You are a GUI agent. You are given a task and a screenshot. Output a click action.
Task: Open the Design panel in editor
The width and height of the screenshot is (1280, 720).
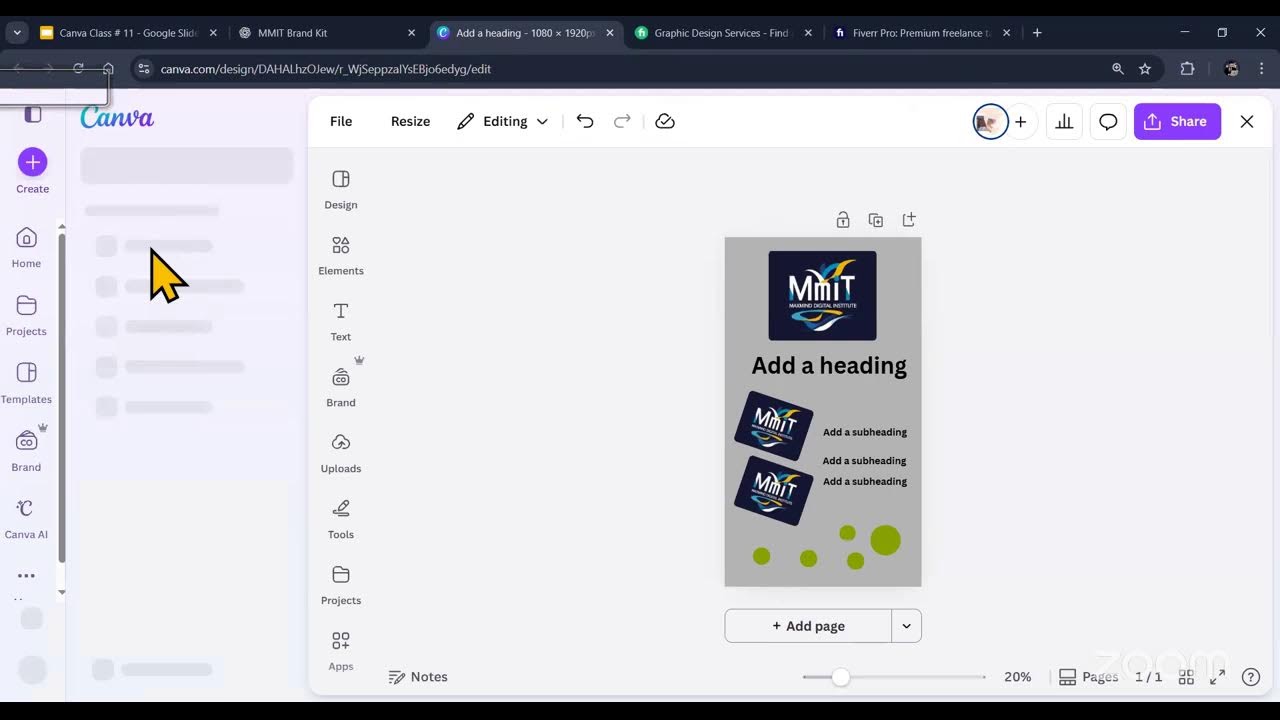(x=341, y=189)
